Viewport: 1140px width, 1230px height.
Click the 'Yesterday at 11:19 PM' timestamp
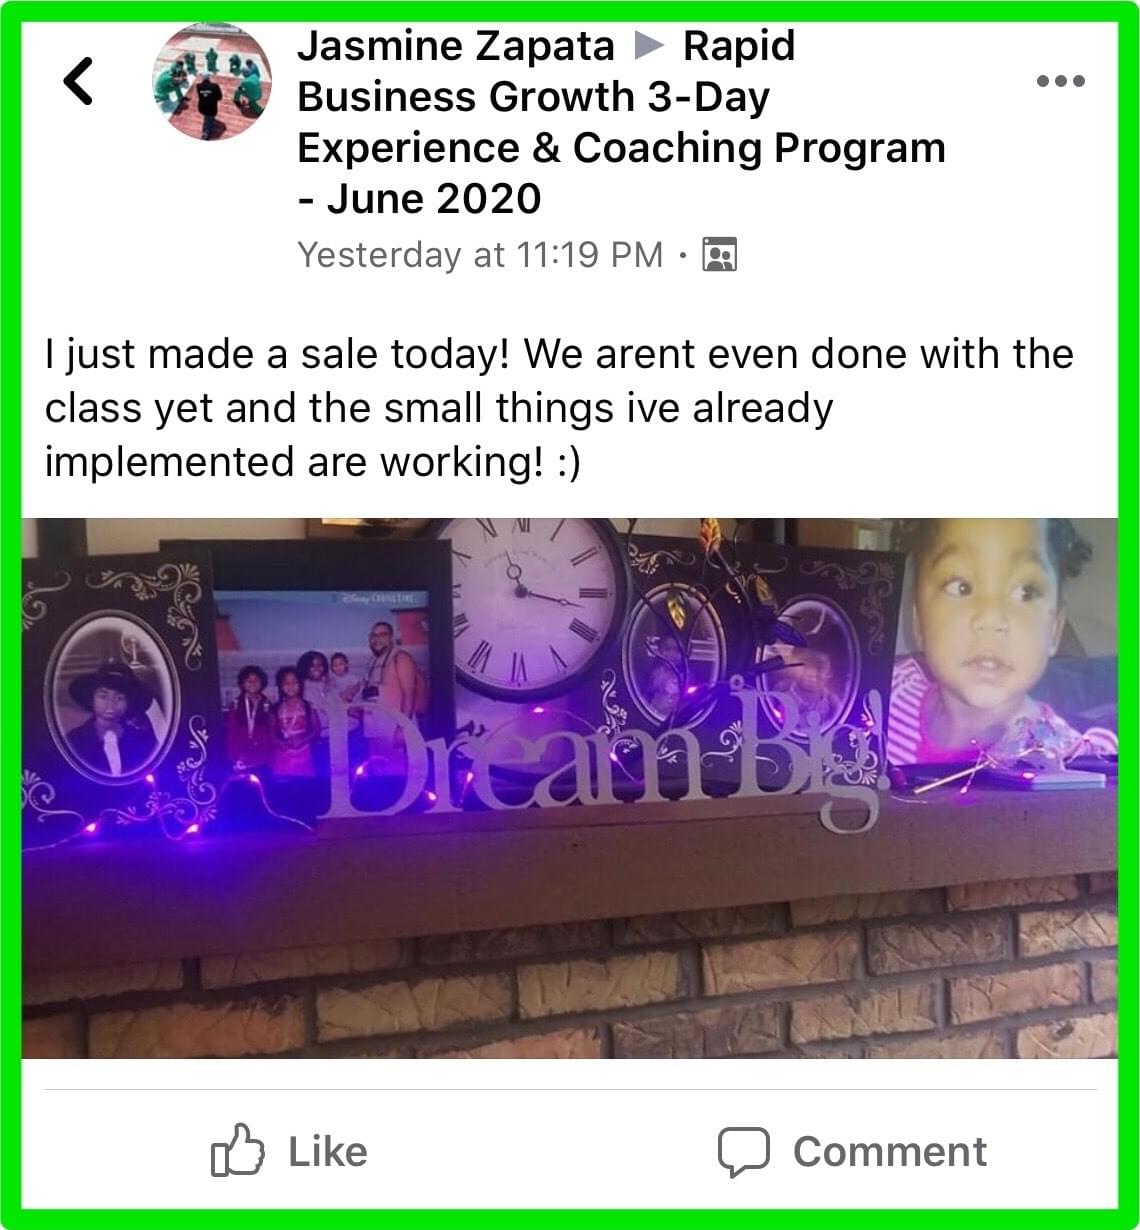pos(480,255)
